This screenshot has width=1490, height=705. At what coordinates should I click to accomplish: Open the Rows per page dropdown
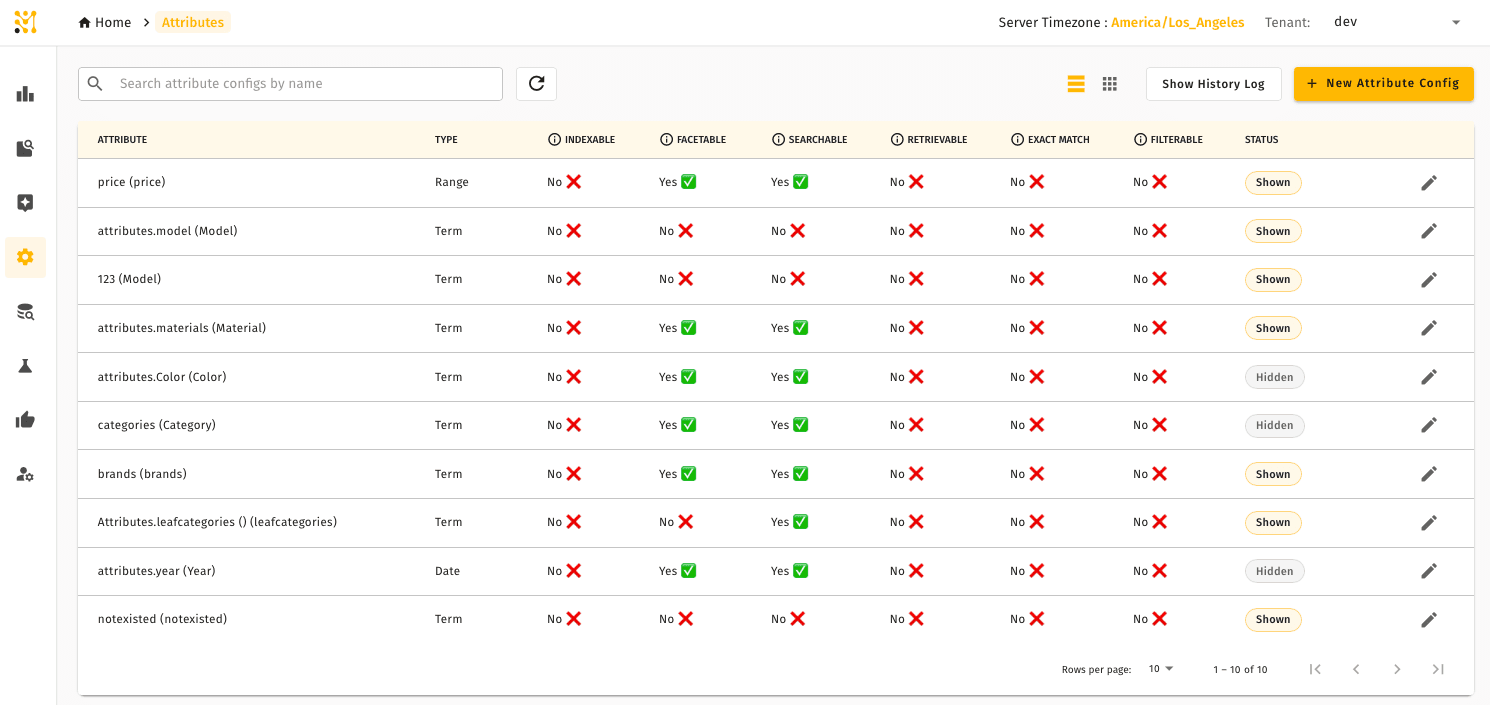pos(1161,669)
